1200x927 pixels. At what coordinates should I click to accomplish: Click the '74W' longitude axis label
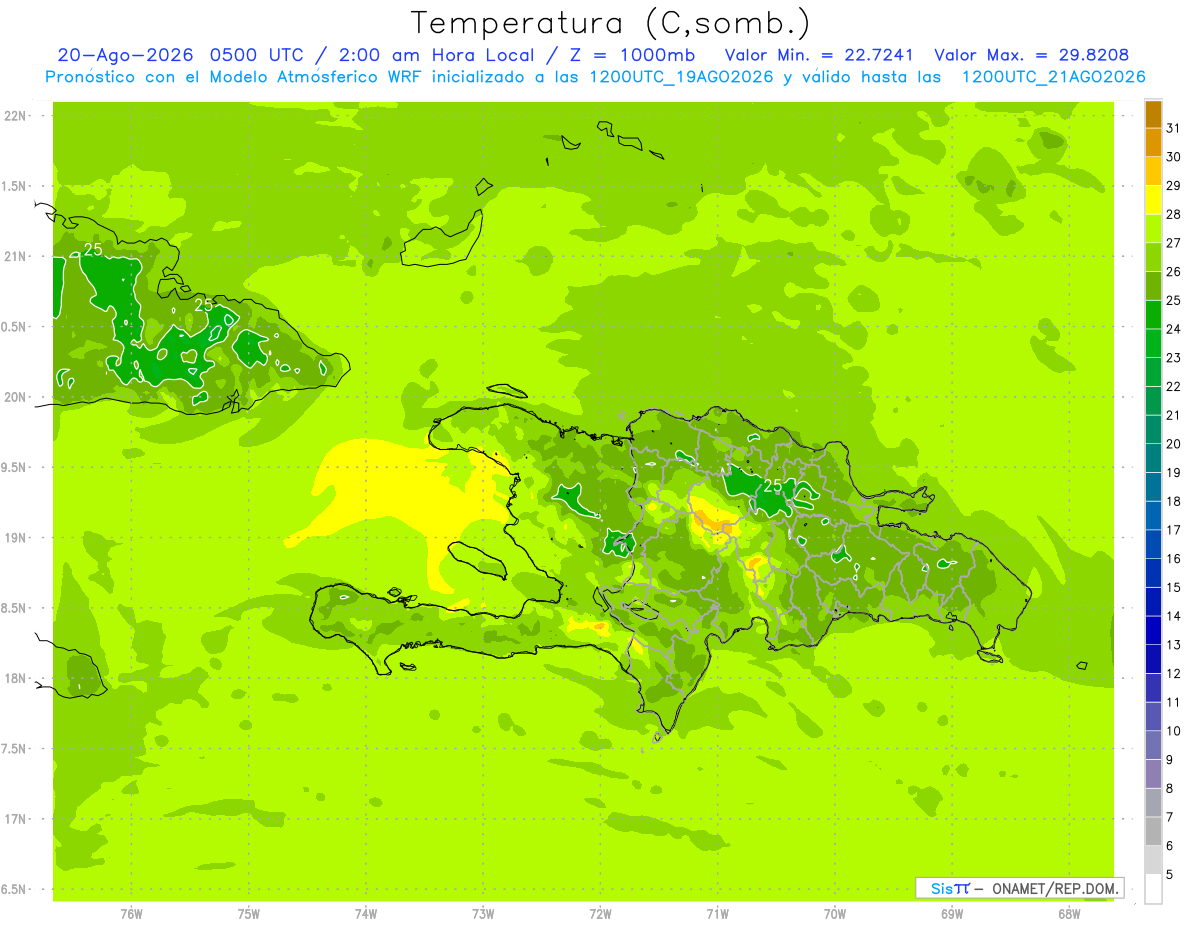(x=366, y=913)
